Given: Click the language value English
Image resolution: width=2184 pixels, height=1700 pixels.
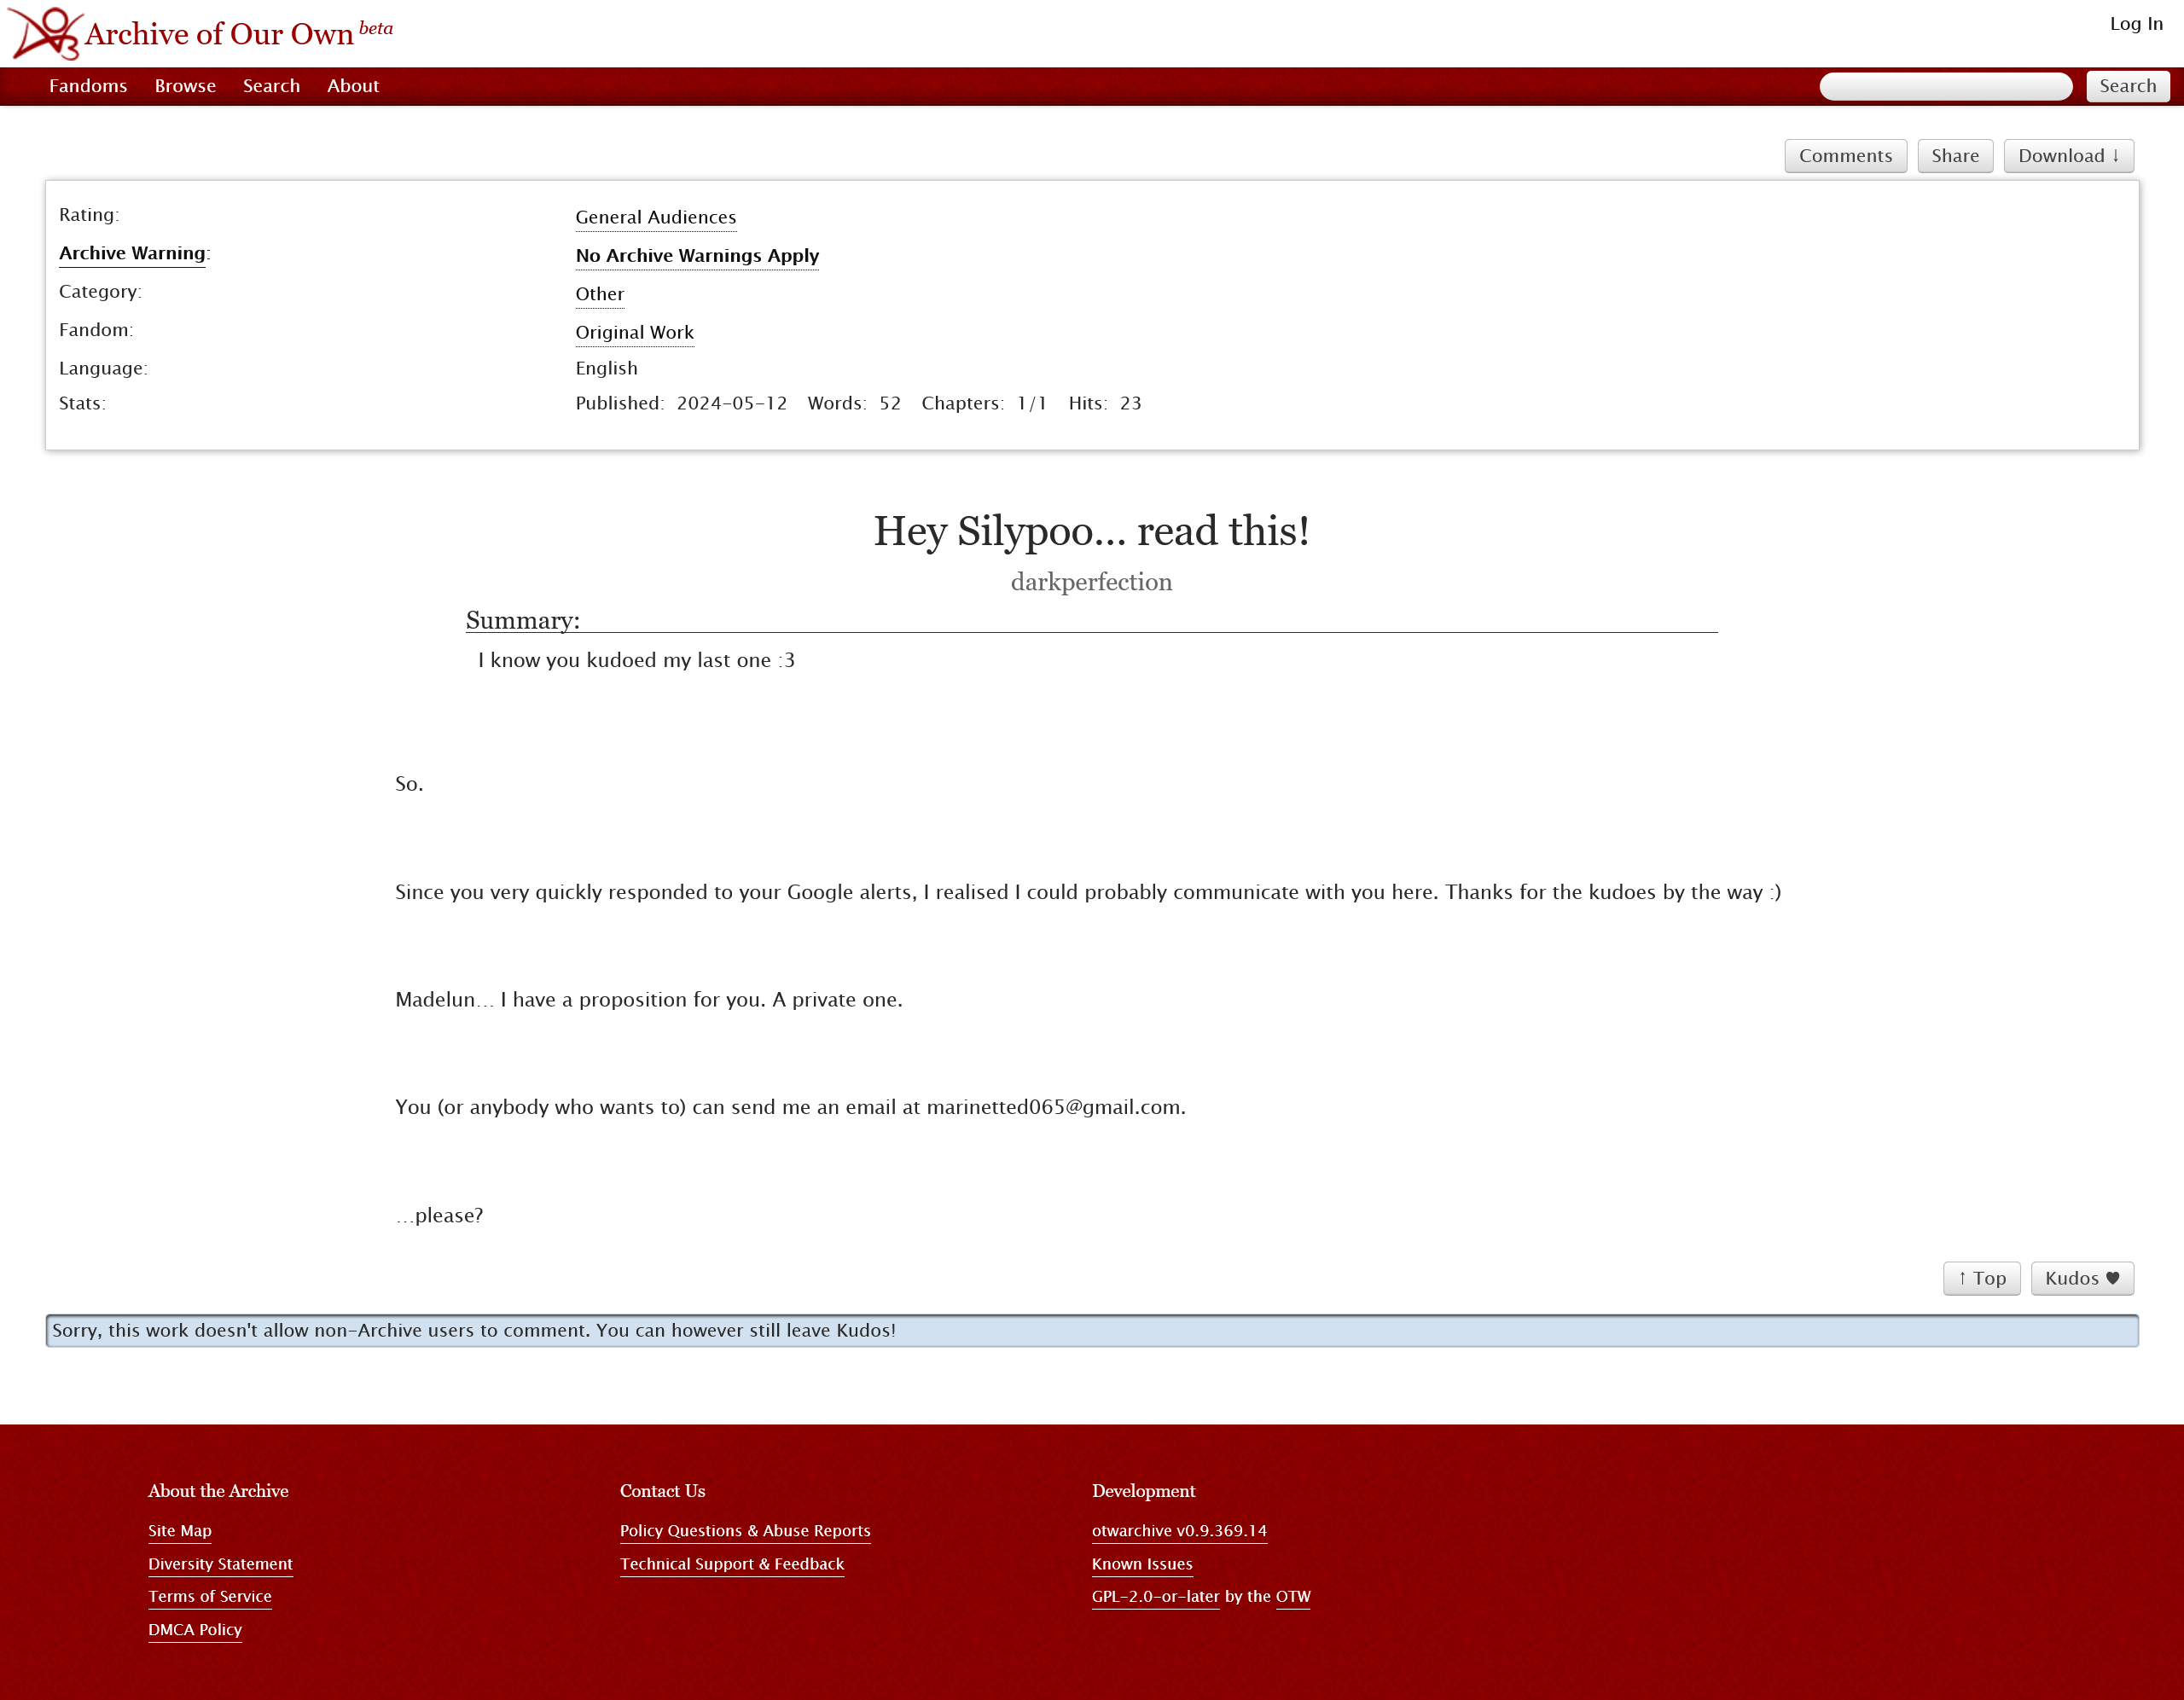Looking at the screenshot, I should click(x=606, y=368).
